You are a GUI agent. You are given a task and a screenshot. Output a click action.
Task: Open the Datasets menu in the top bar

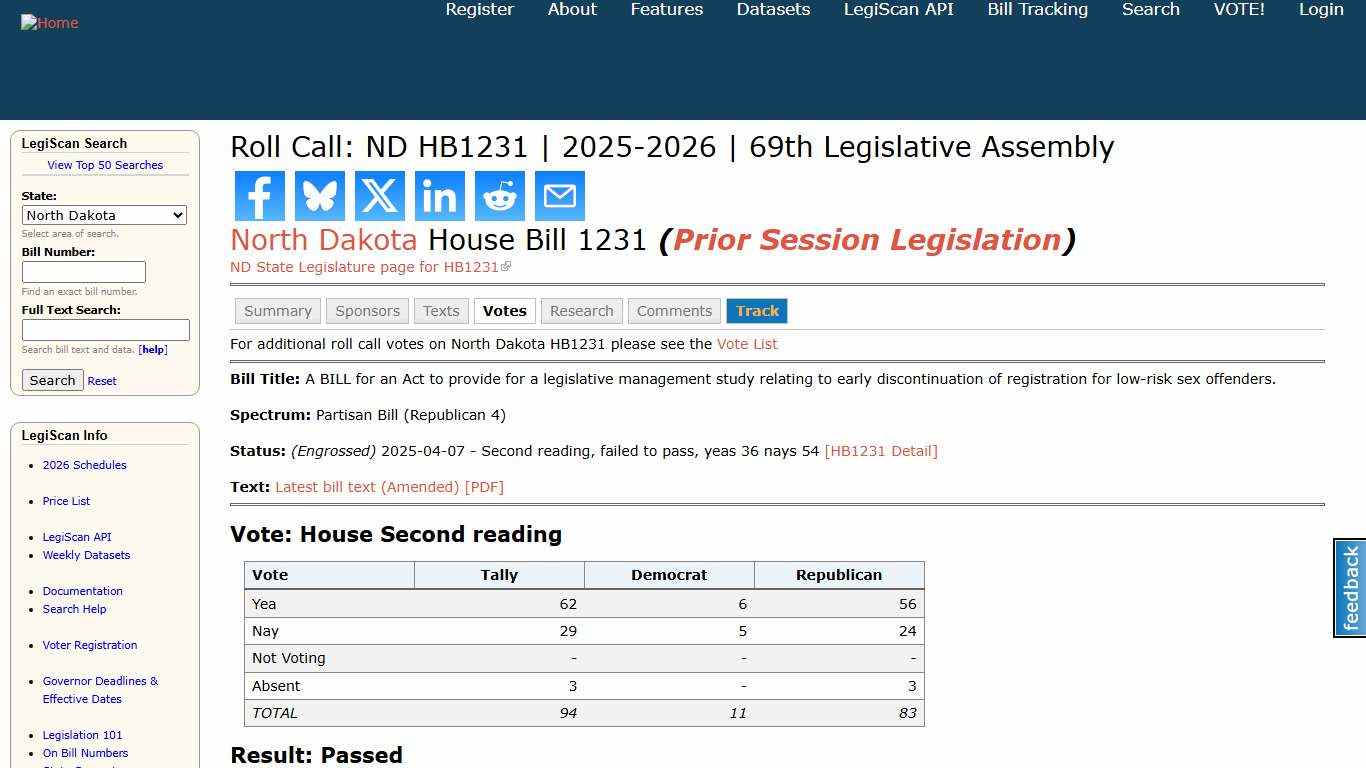click(x=772, y=9)
